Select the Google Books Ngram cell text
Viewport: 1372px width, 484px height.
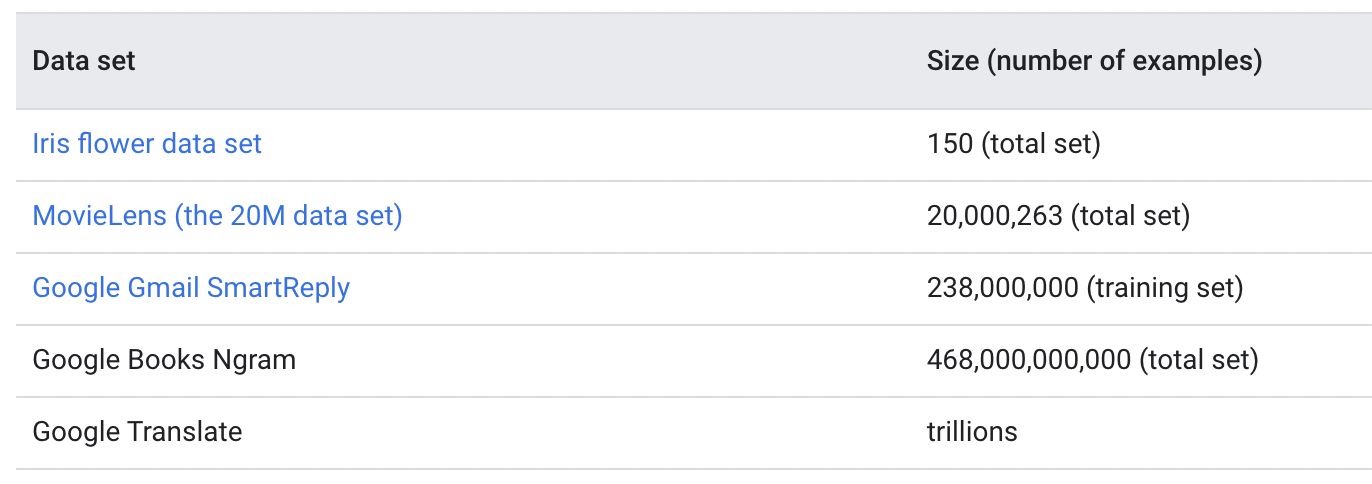click(164, 360)
